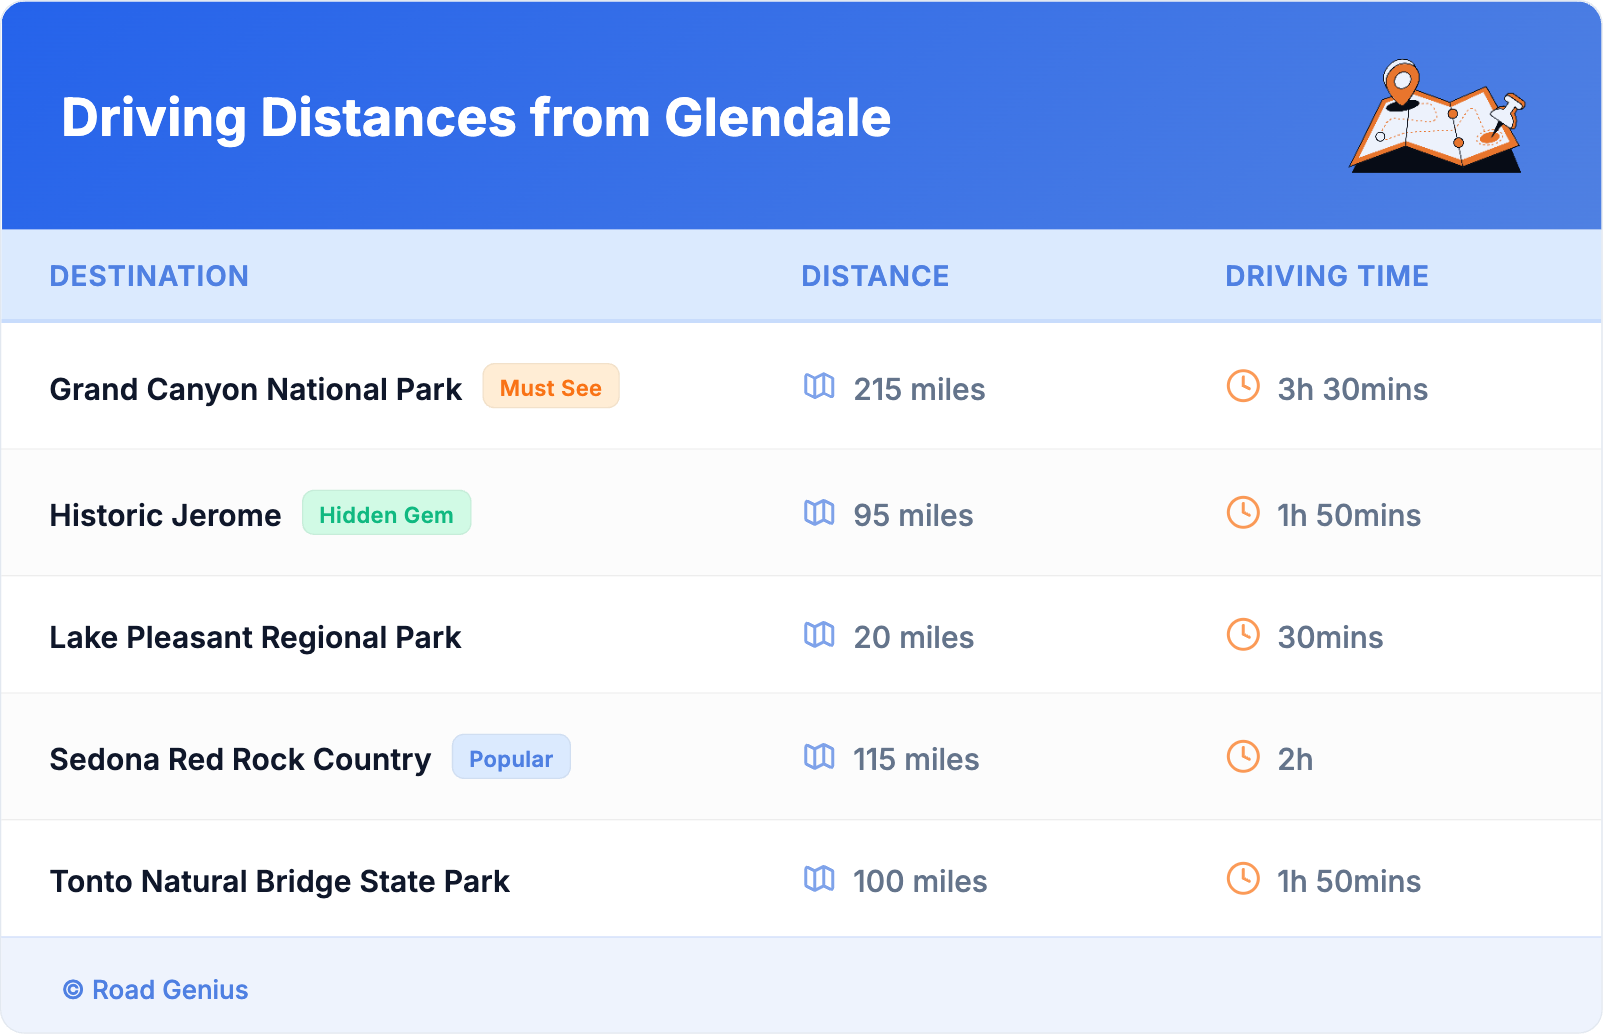Screen dimensions: 1604x1034
Task: Click the Popular badge
Action: point(511,758)
